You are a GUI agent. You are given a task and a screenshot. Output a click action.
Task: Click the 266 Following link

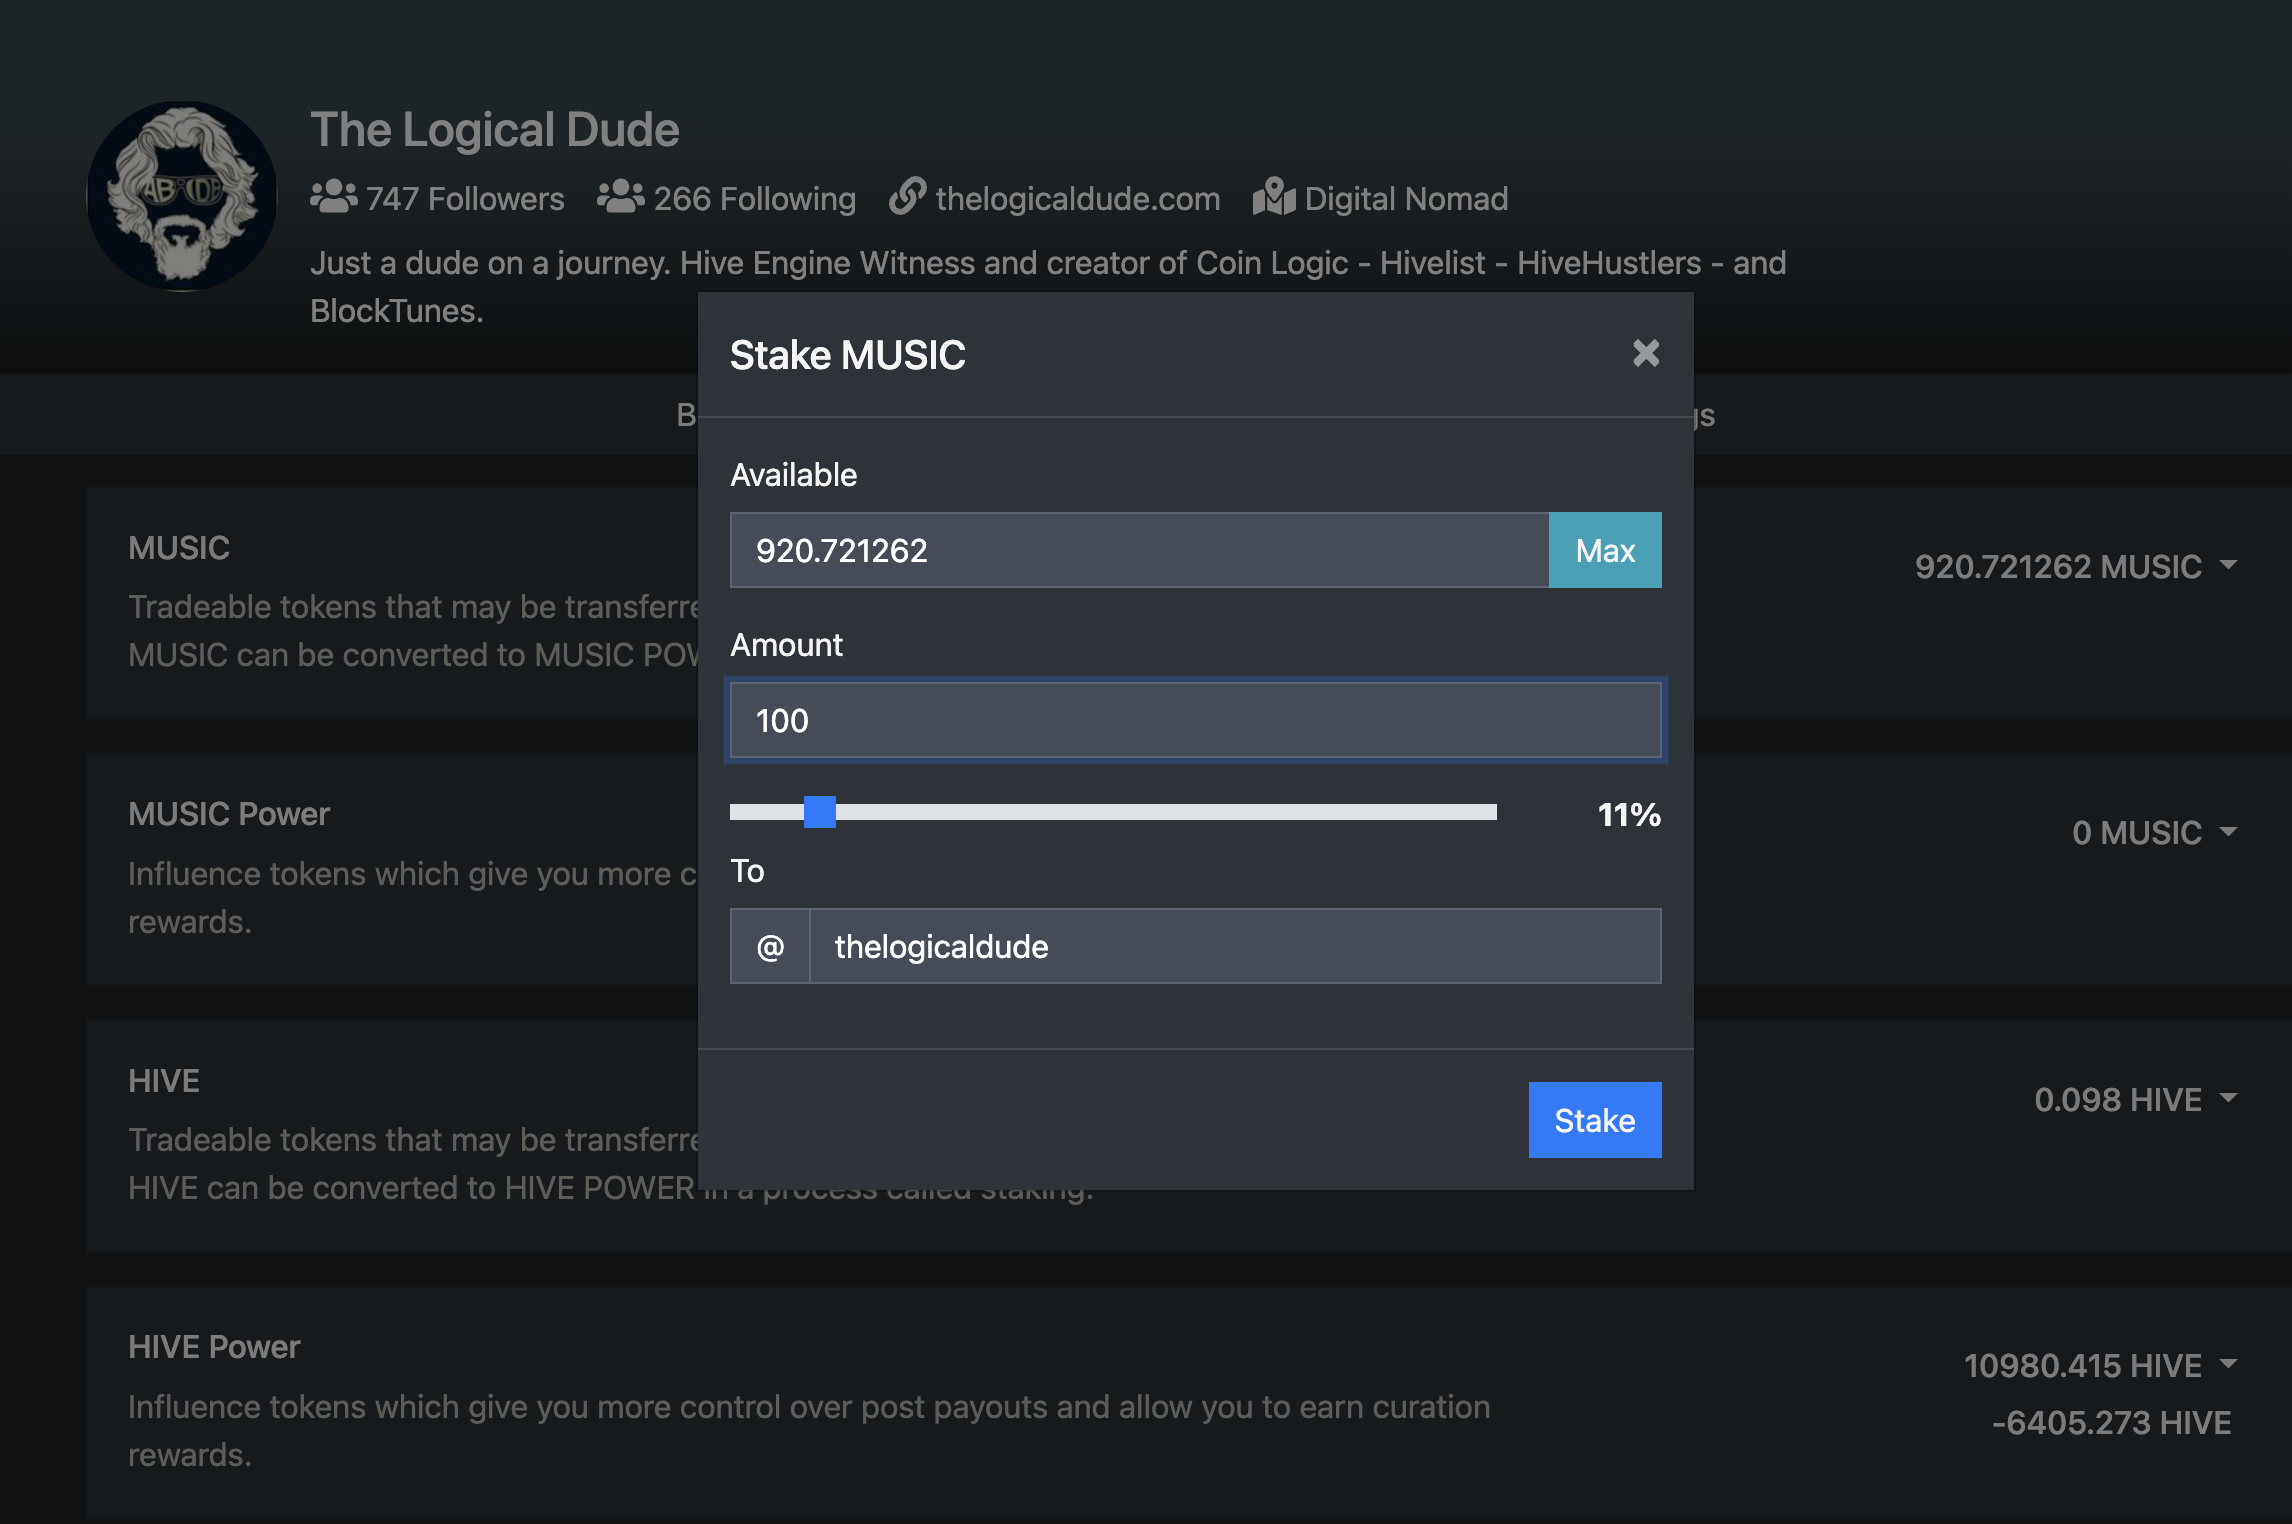click(754, 198)
